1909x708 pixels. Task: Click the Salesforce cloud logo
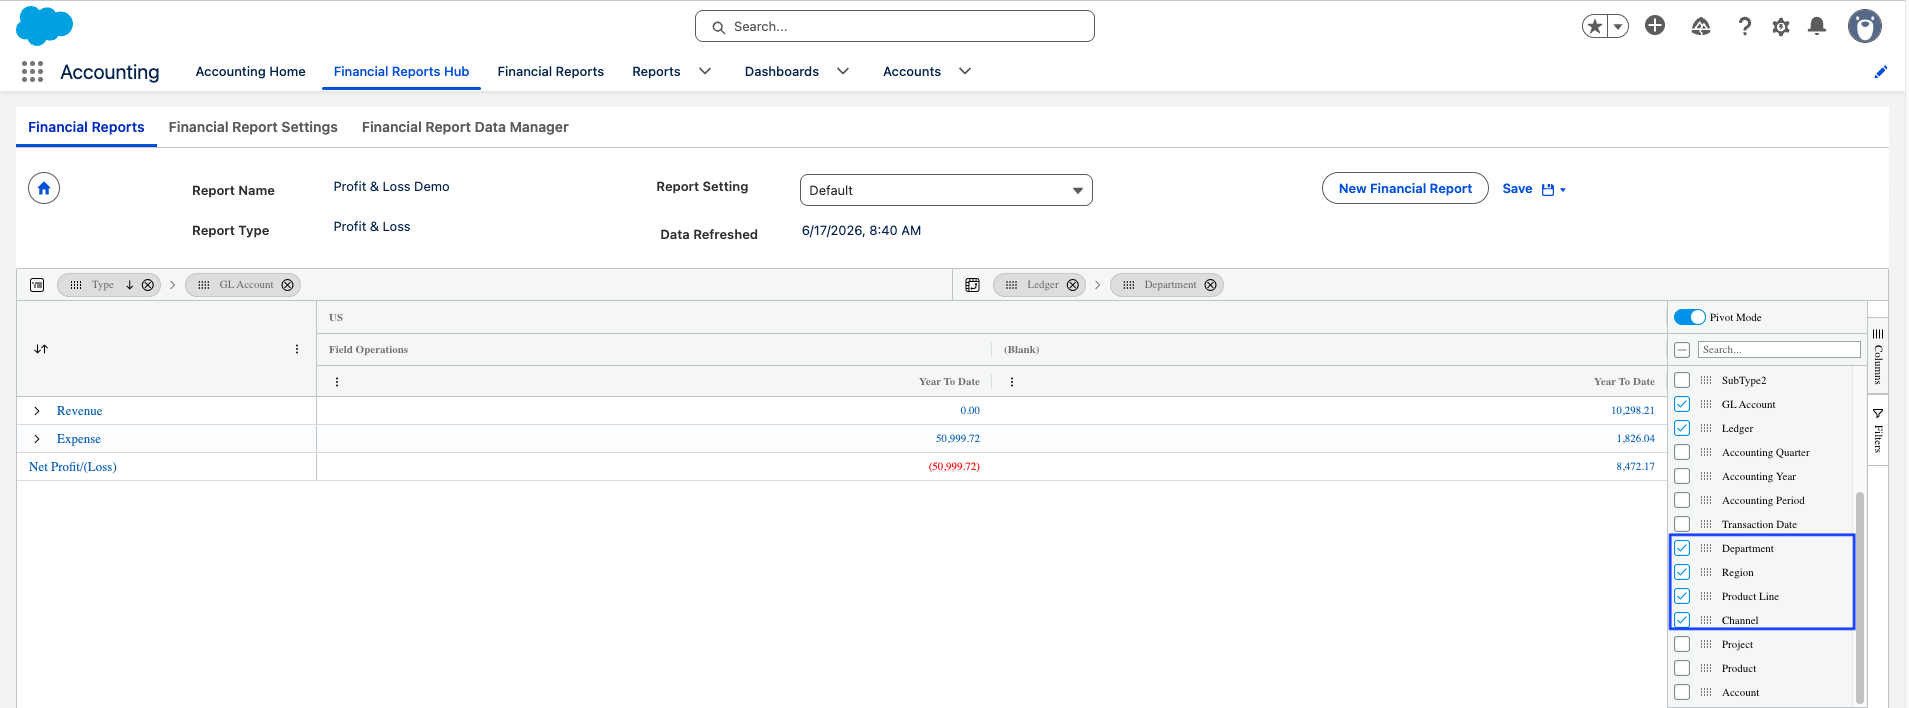click(44, 26)
